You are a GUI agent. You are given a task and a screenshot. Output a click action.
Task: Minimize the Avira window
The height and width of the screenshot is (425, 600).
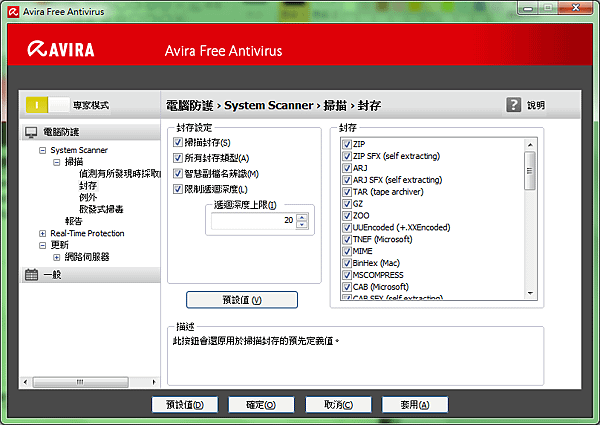click(x=528, y=8)
